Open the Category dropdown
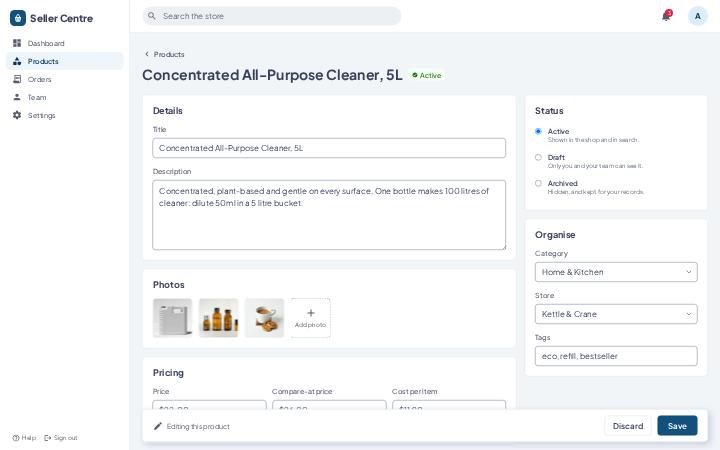The height and width of the screenshot is (450, 720). click(616, 272)
